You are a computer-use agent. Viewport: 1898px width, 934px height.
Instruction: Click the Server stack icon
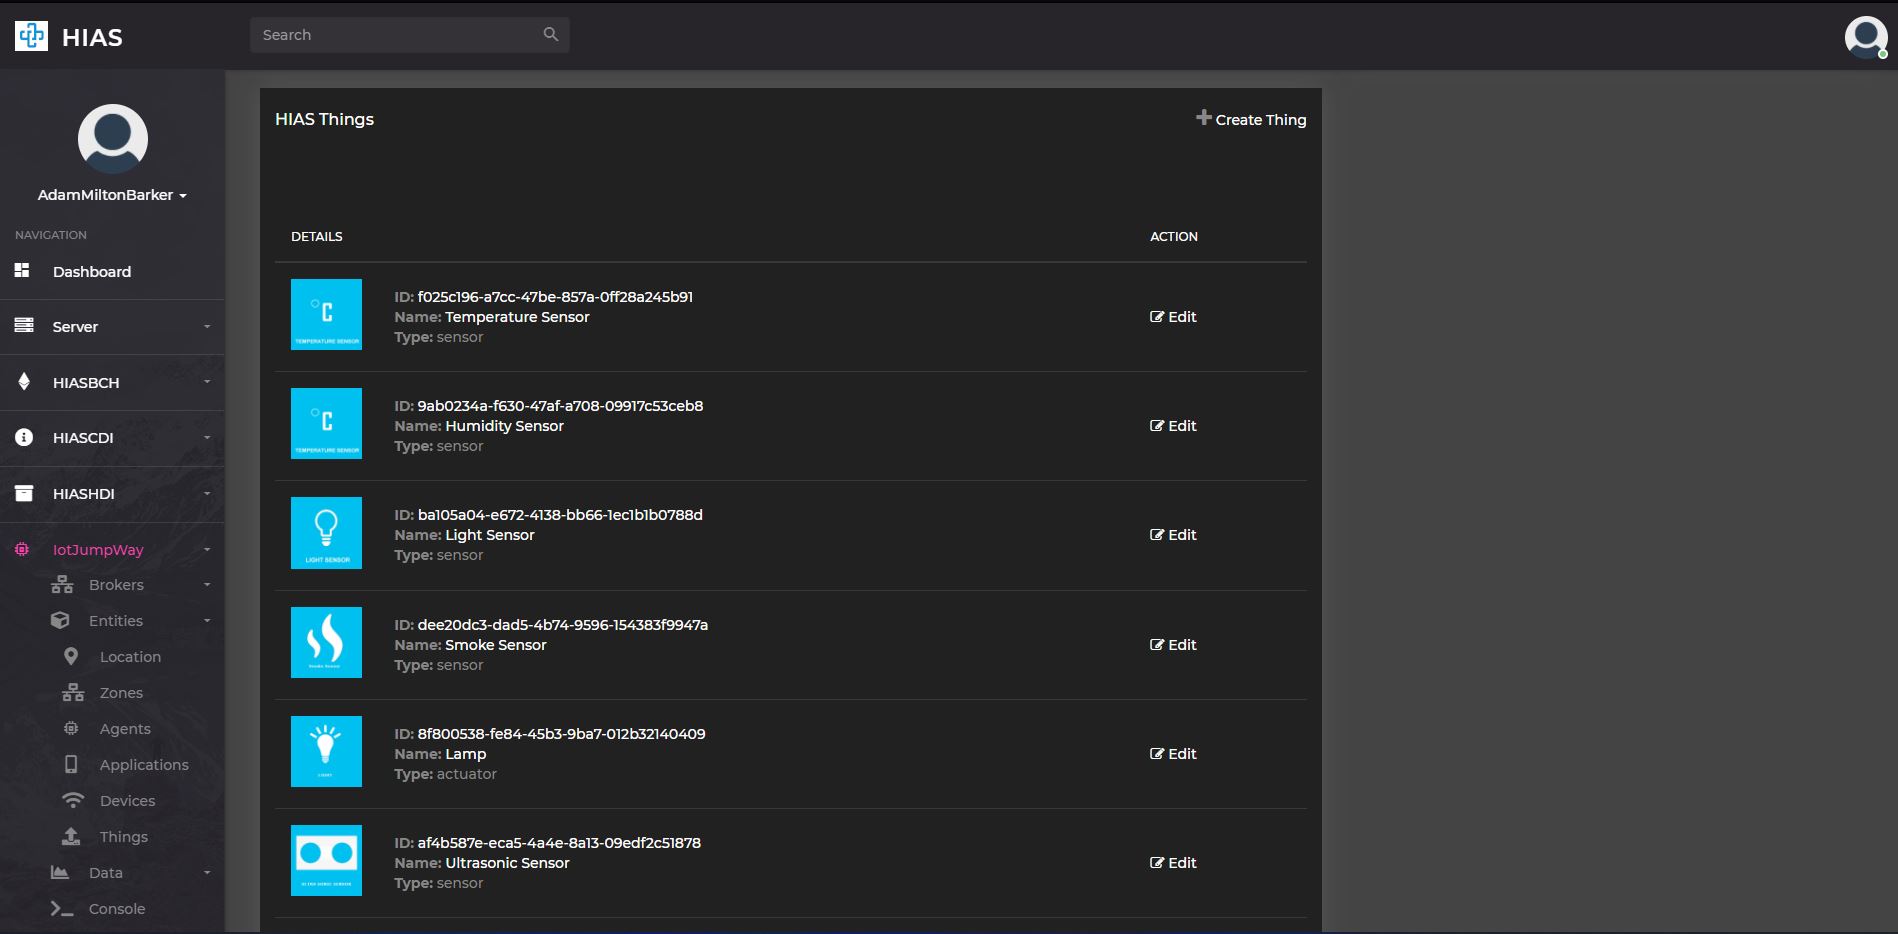(24, 325)
